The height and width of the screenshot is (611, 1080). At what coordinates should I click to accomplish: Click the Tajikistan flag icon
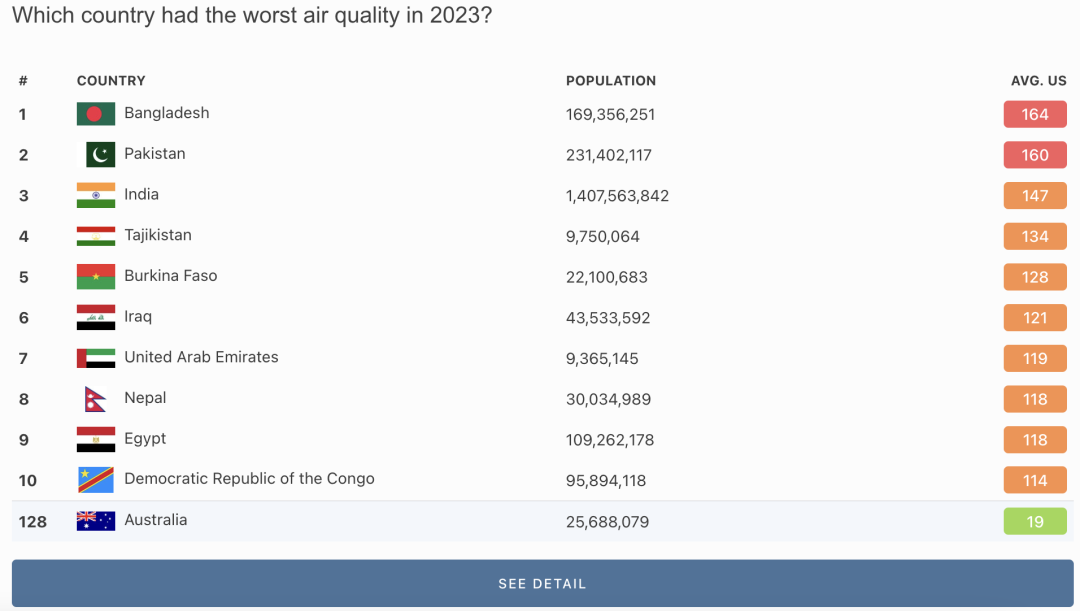(x=96, y=236)
